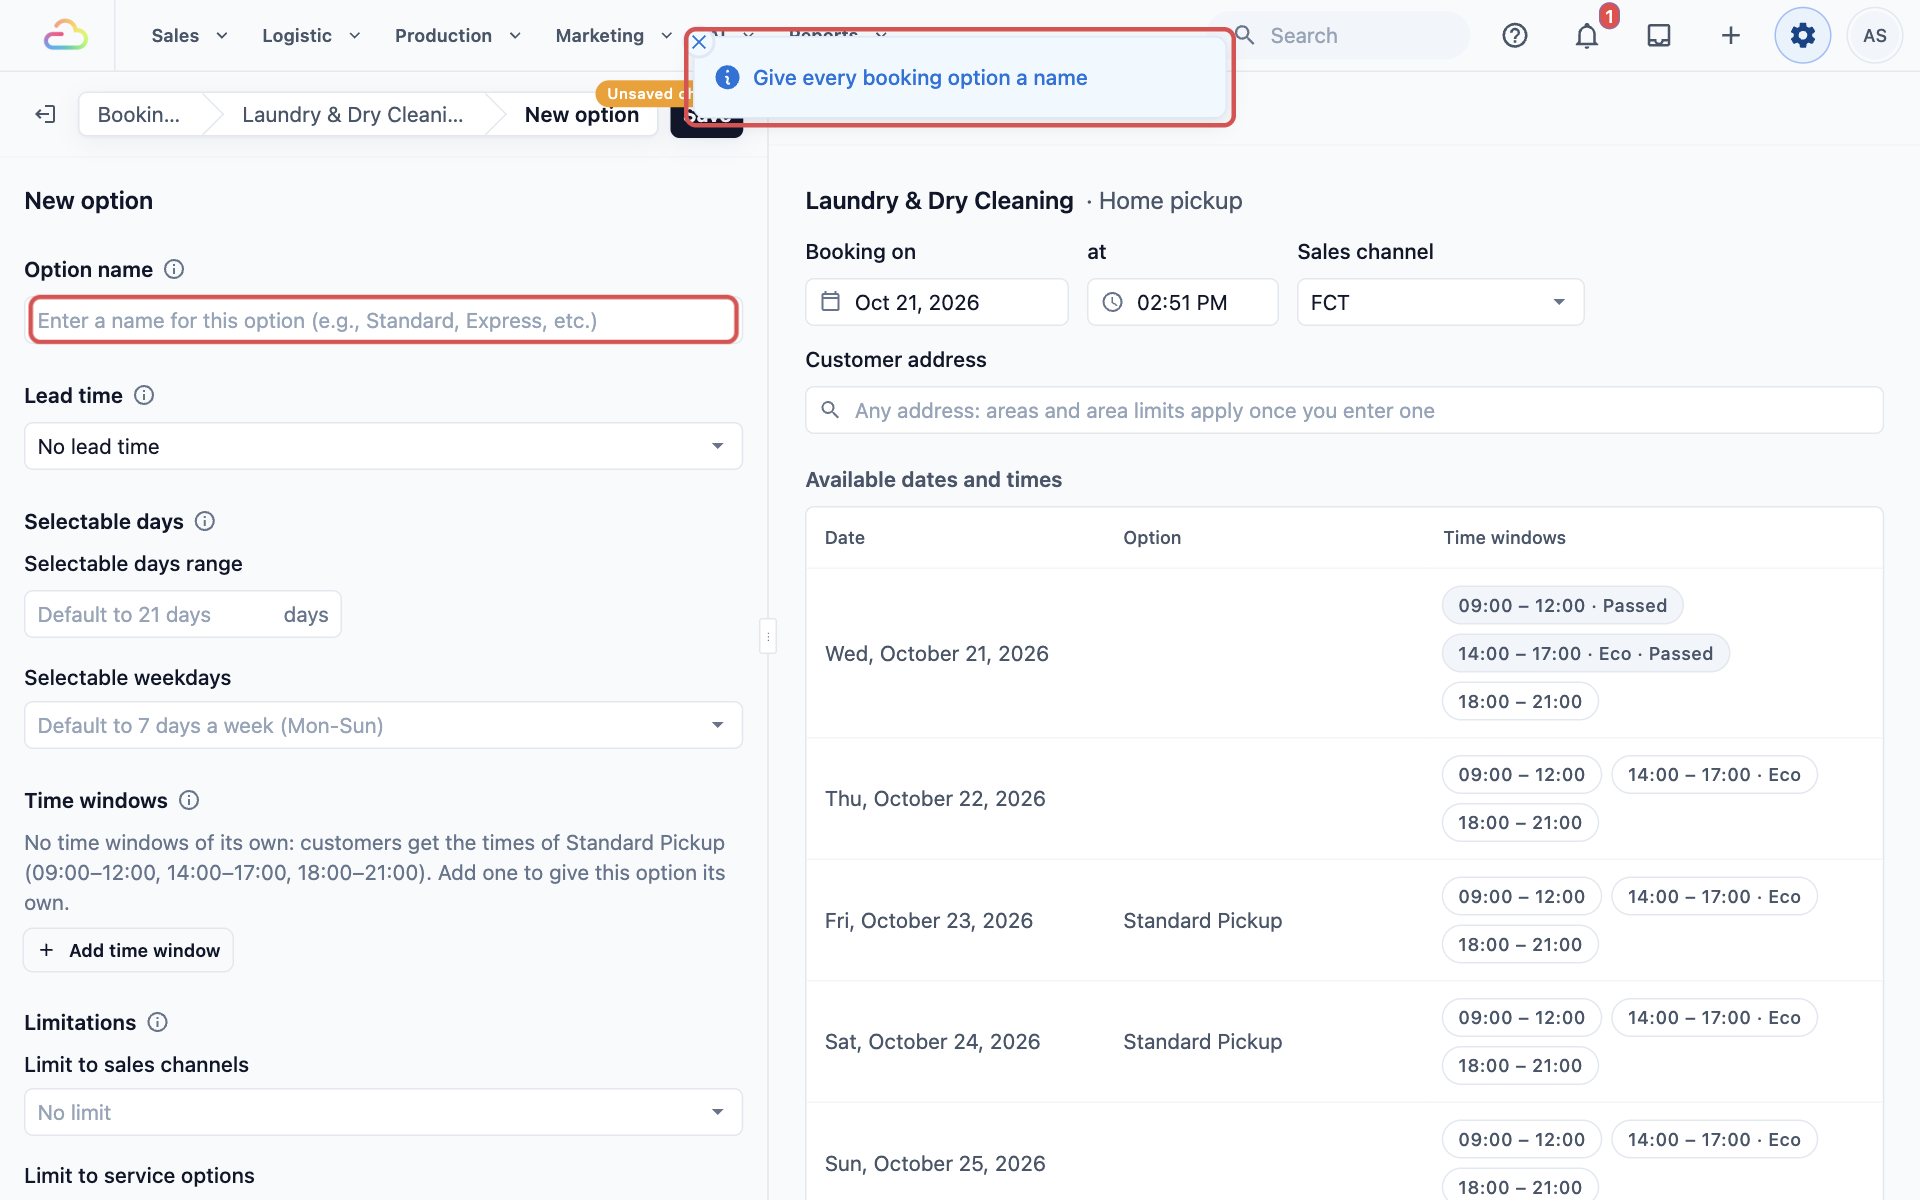Click the 09:00 – 12:00 Passed chip
Image resolution: width=1920 pixels, height=1200 pixels.
tap(1562, 605)
